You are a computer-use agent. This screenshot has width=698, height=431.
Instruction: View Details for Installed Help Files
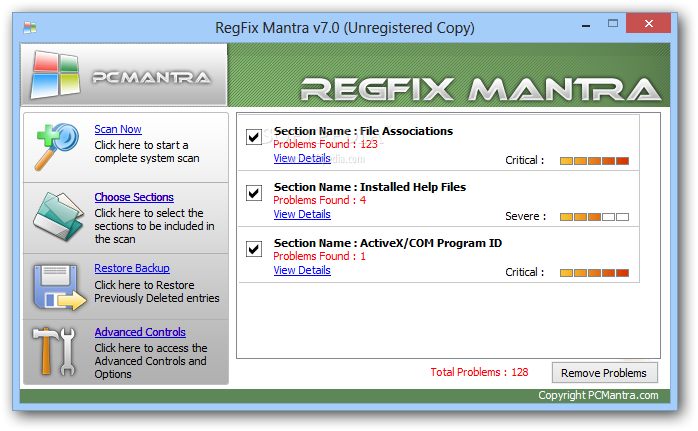pos(302,214)
